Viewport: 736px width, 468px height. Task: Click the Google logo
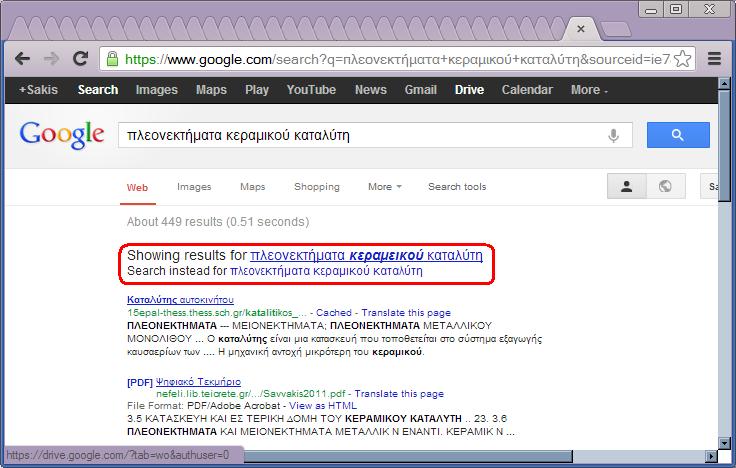pos(61,135)
